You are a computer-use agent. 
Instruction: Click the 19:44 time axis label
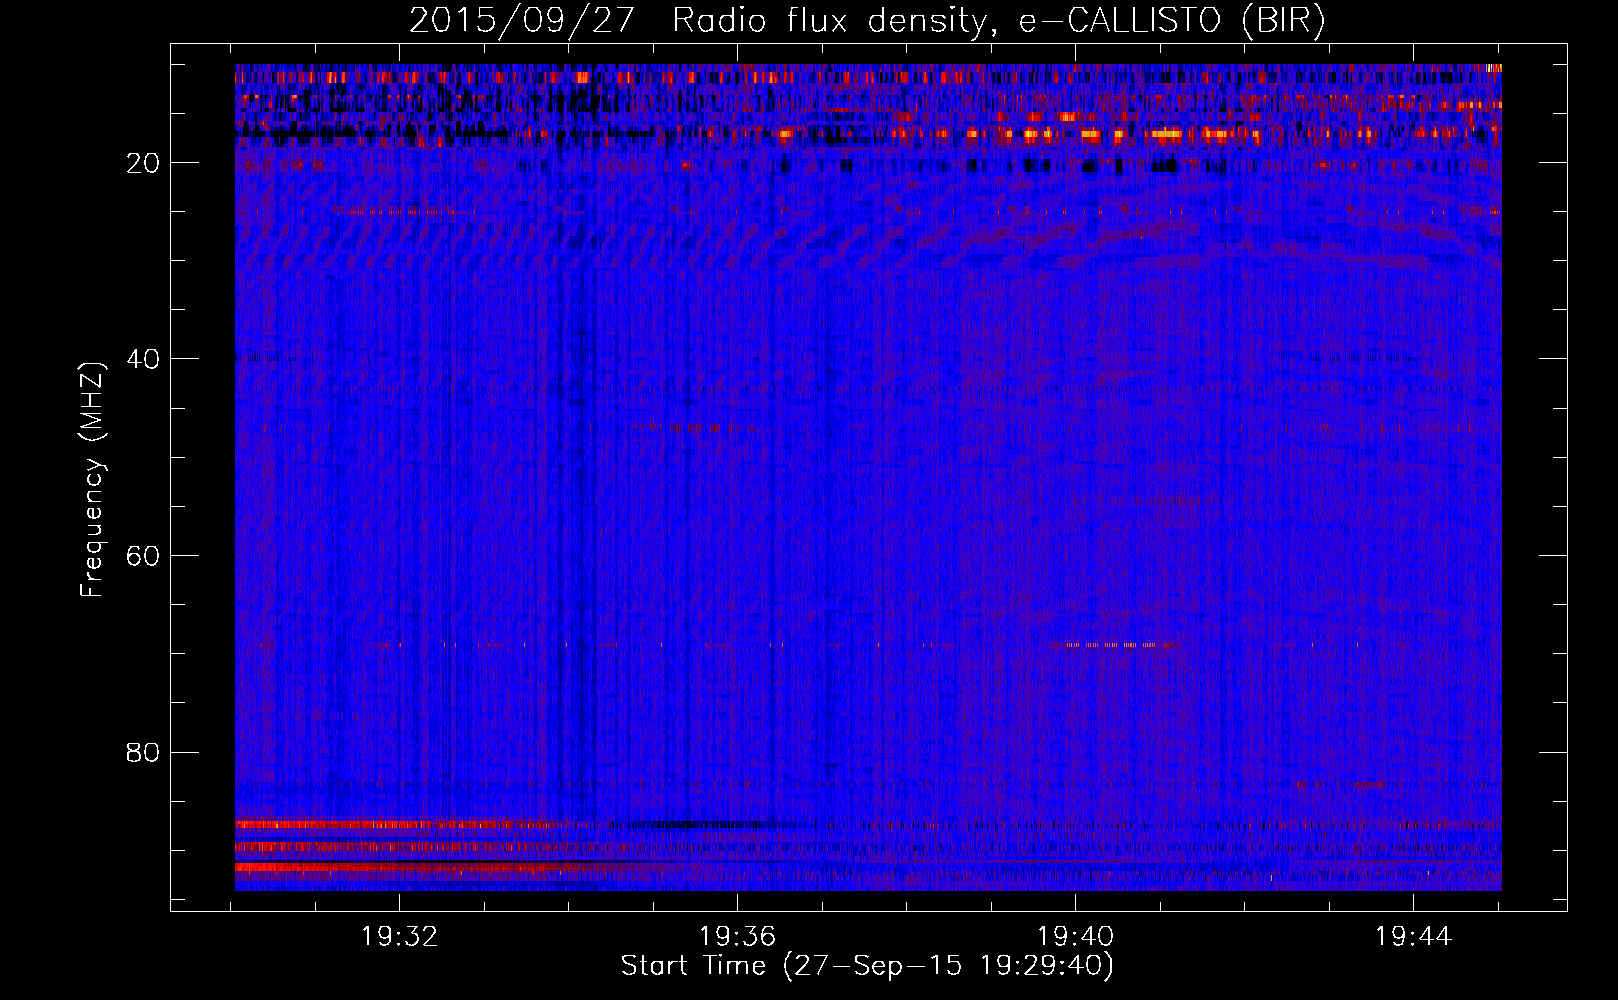(x=1413, y=937)
